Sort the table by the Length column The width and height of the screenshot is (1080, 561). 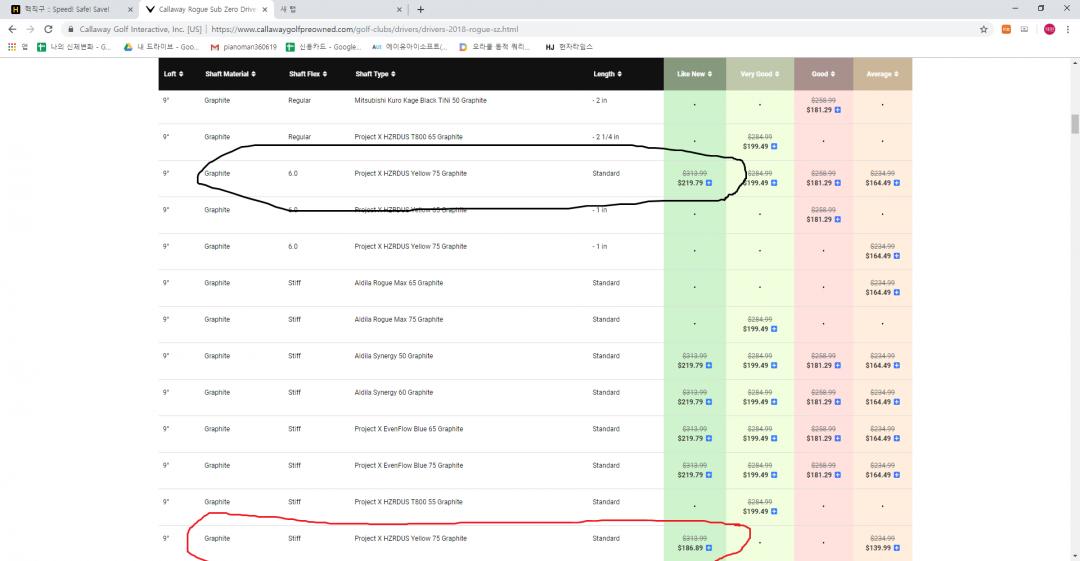click(x=607, y=74)
